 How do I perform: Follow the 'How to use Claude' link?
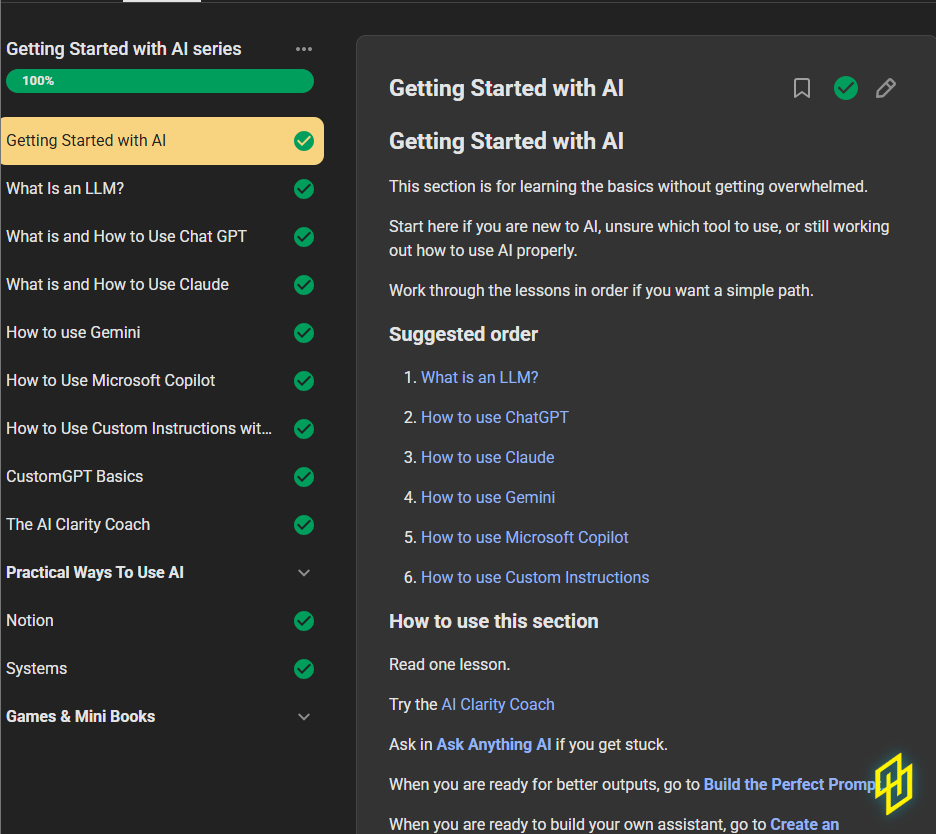click(488, 457)
